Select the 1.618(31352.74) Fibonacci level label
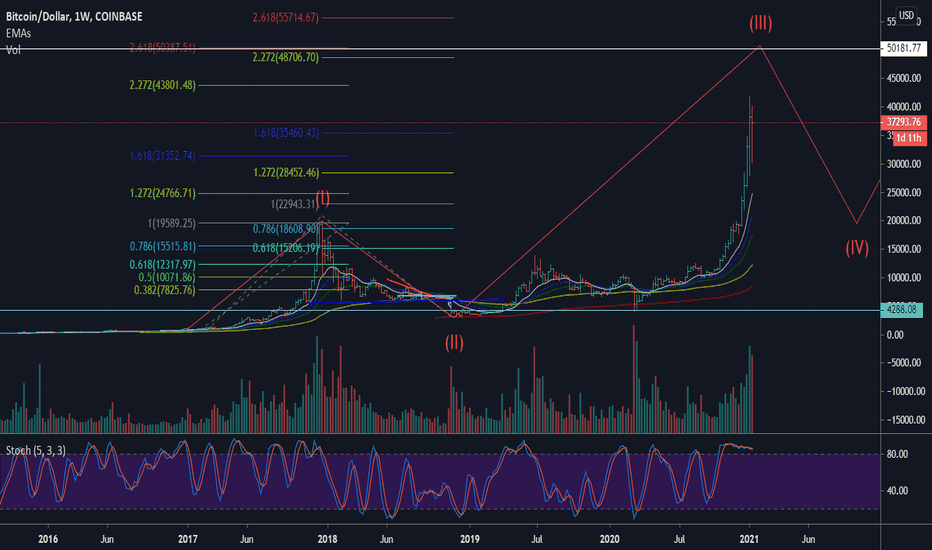This screenshot has height=550, width=932. pos(162,156)
